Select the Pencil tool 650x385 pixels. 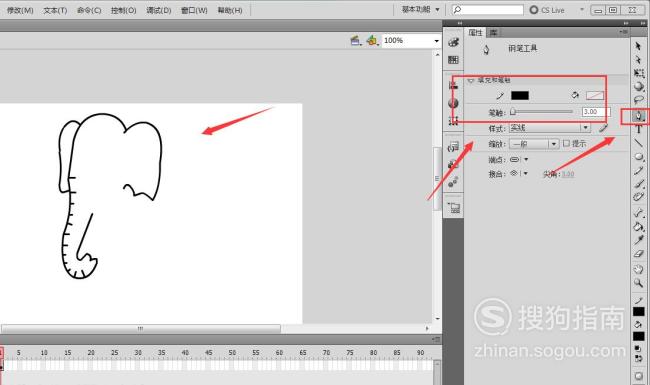638,170
